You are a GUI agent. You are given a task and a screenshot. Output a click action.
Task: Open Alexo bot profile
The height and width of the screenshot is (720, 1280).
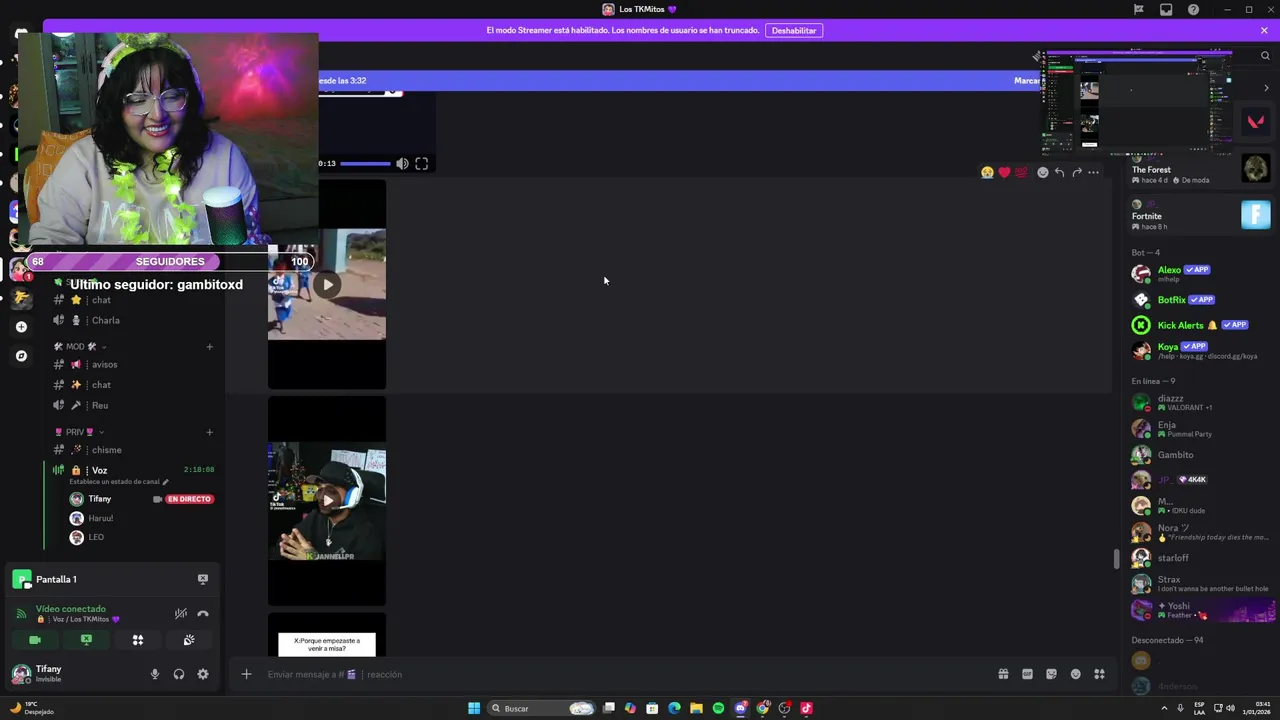click(x=1200, y=273)
